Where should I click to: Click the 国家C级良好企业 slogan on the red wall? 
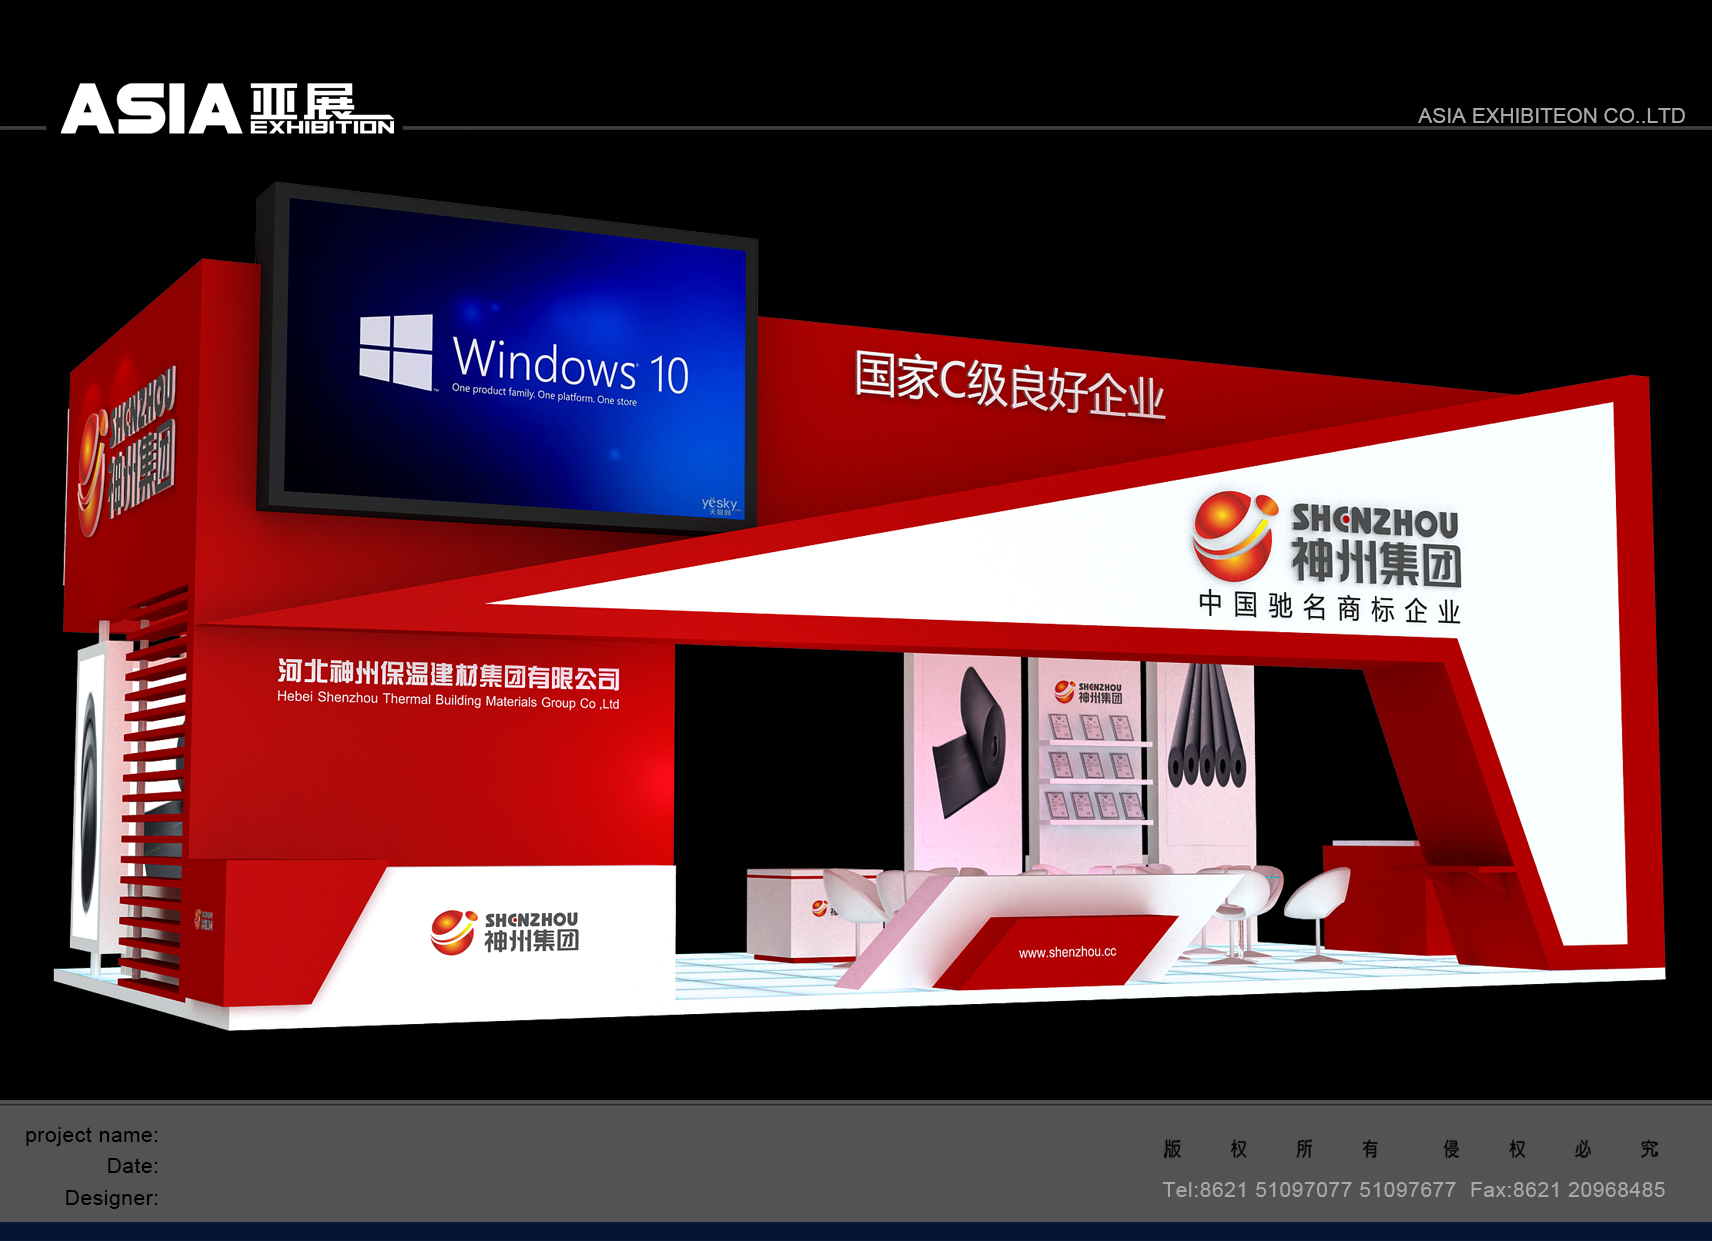pyautogui.click(x=1009, y=383)
